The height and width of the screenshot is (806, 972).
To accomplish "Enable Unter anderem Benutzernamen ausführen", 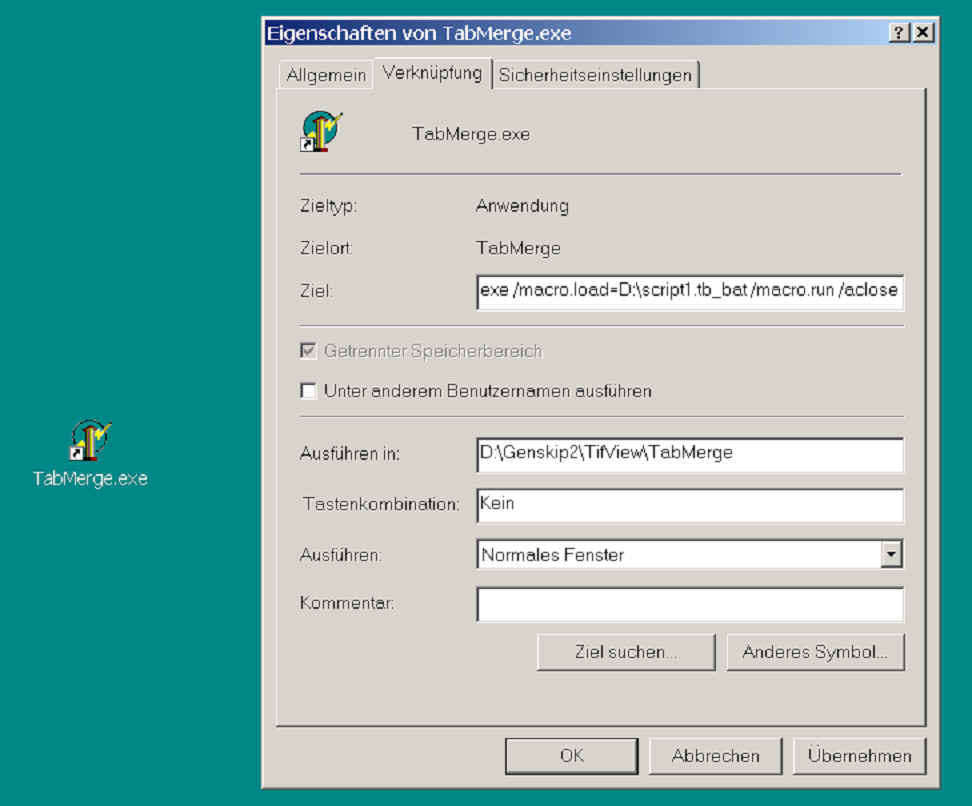I will tap(308, 390).
